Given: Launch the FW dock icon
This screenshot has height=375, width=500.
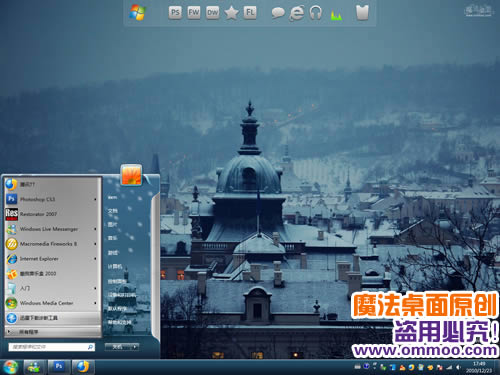Looking at the screenshot, I should pos(194,13).
